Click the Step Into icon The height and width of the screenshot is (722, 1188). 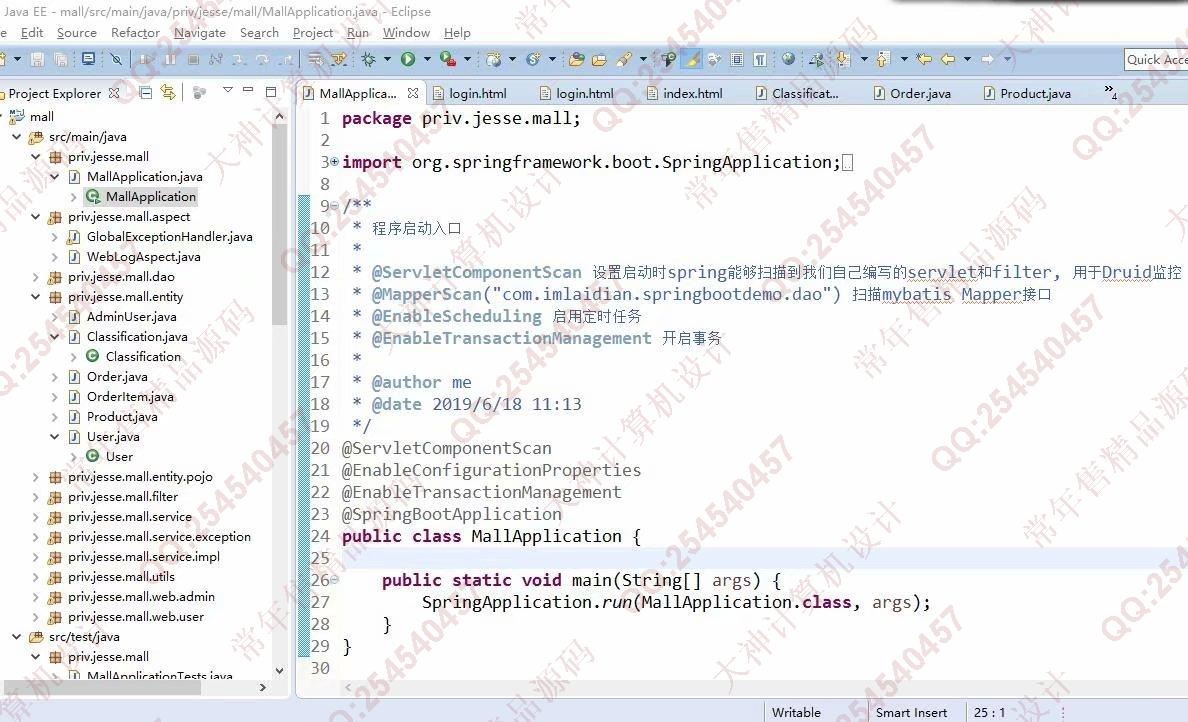239,59
